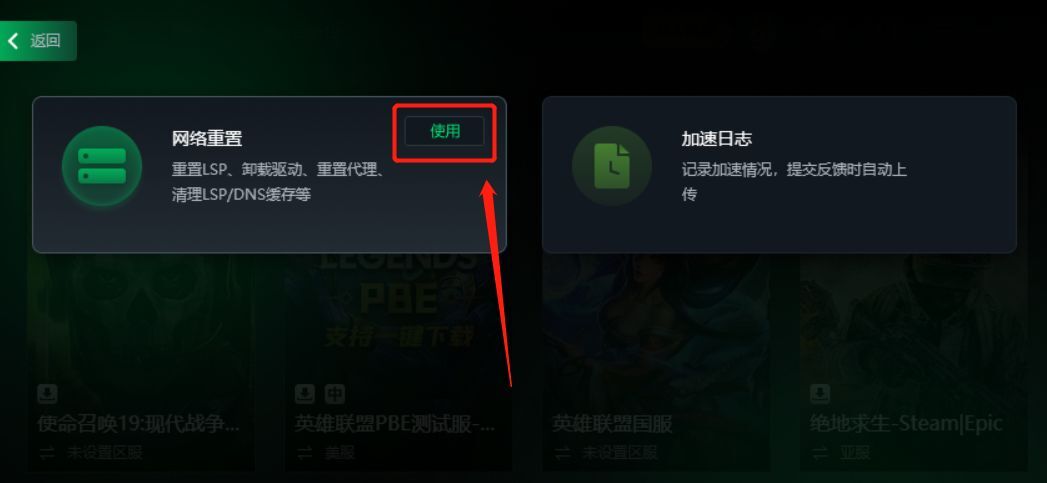
Task: Open 未设置区服 region selector under 英雄联盟国服
Action: click(x=620, y=453)
